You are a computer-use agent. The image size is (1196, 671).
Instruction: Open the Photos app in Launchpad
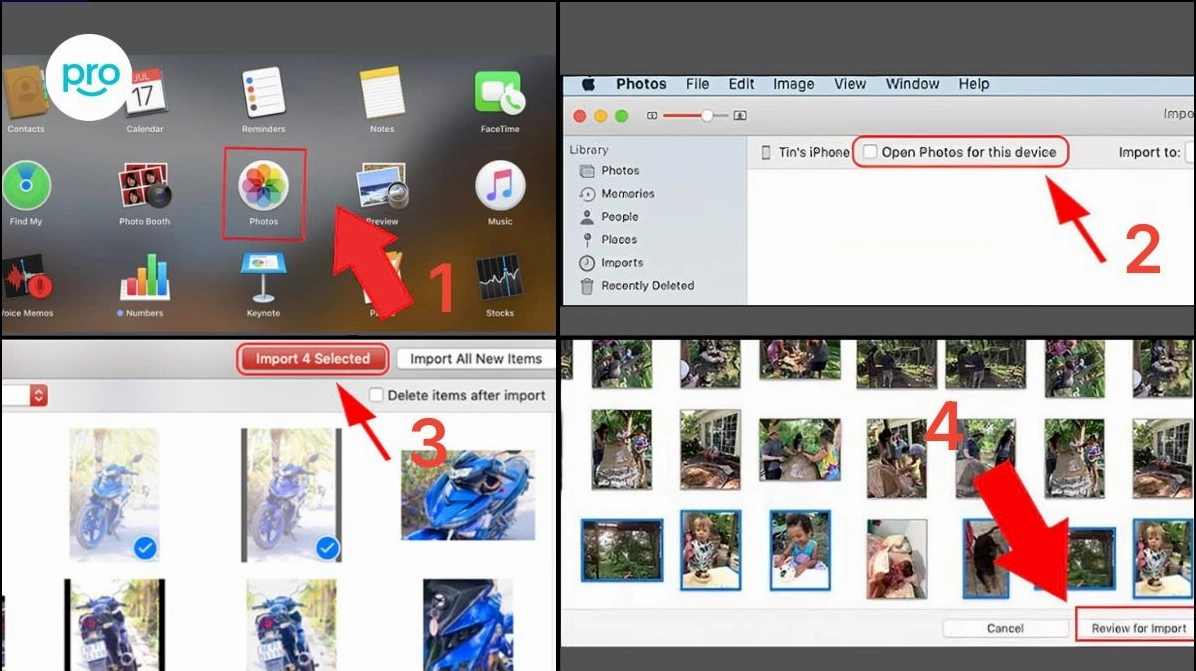click(x=264, y=188)
